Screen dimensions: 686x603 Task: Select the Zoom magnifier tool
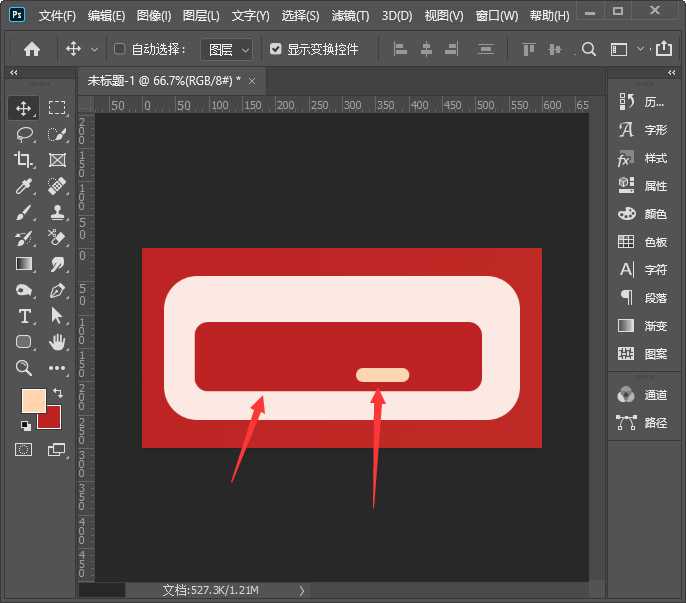tap(24, 368)
